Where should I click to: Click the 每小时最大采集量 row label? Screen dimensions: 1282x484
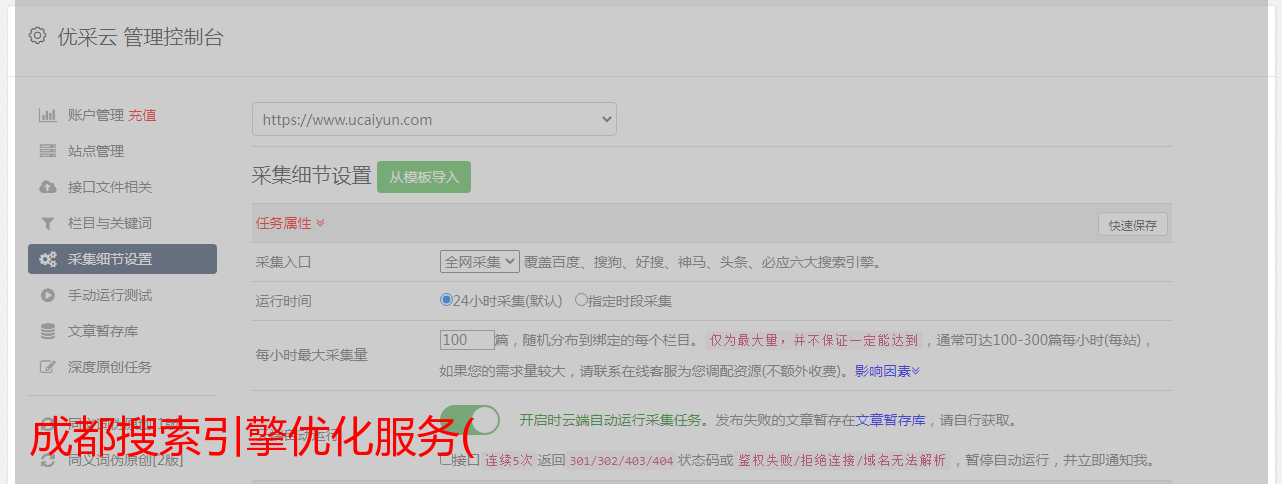pos(312,355)
